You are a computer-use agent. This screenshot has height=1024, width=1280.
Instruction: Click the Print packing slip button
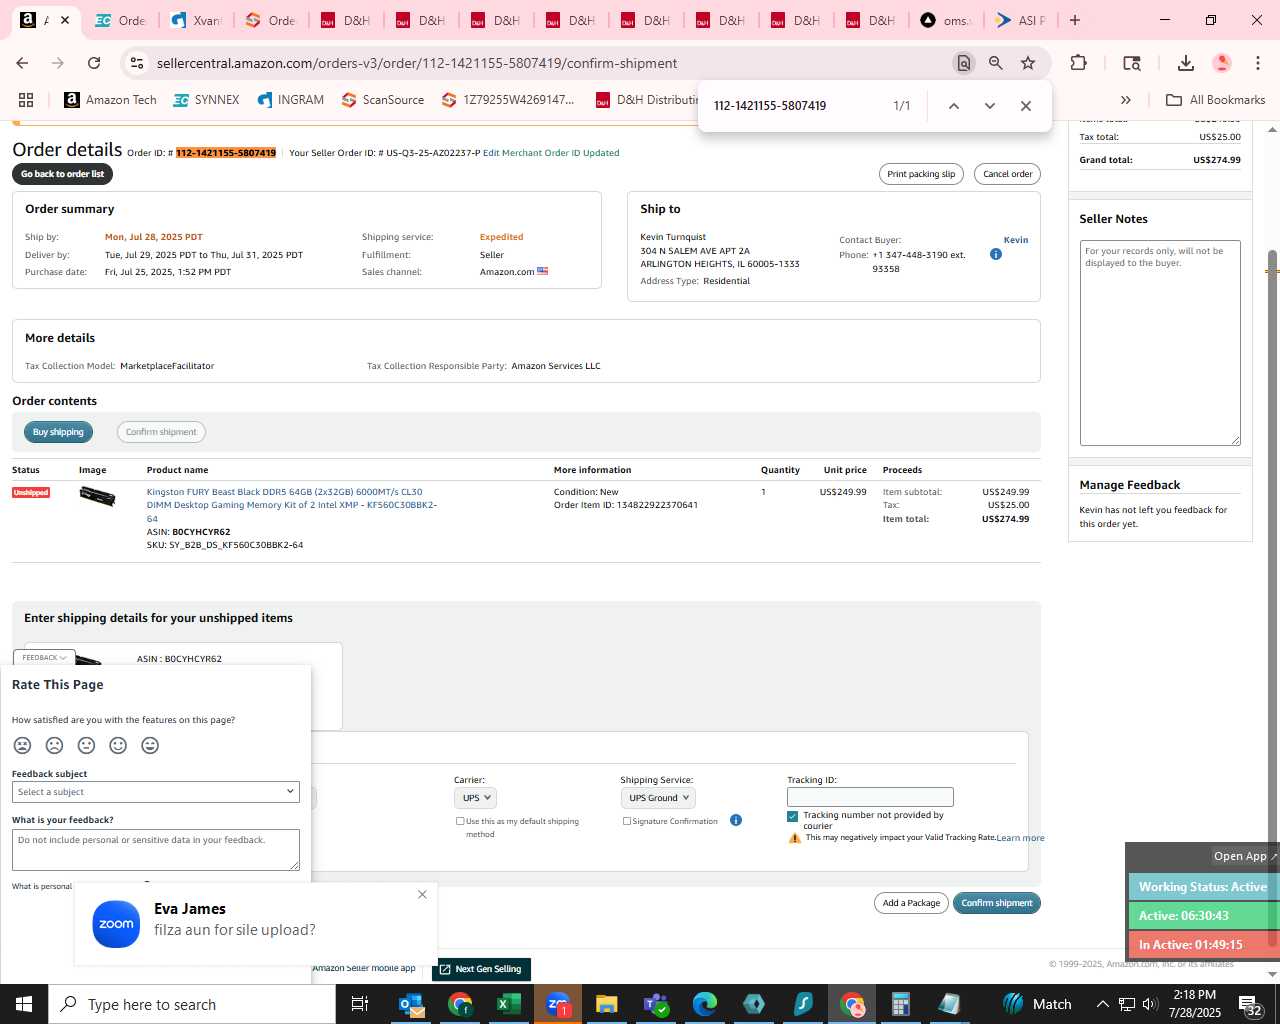point(921,174)
